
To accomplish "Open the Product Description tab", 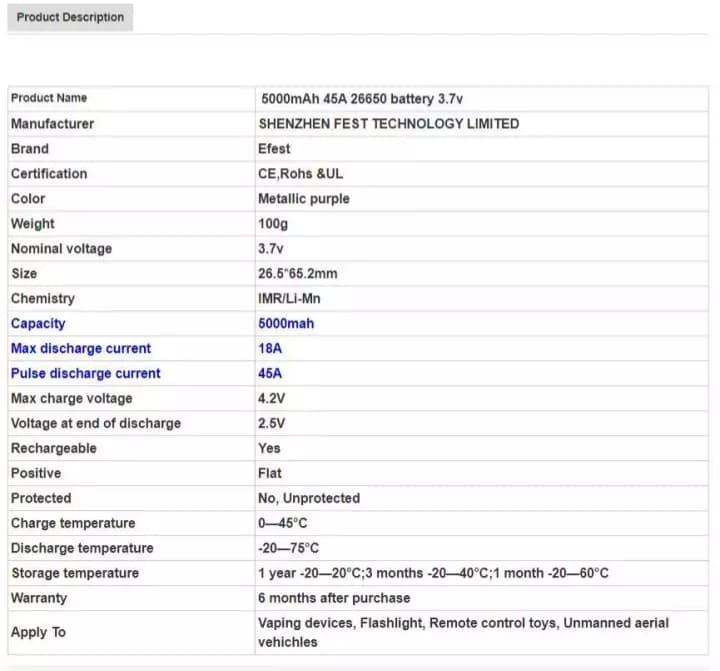I will [70, 17].
